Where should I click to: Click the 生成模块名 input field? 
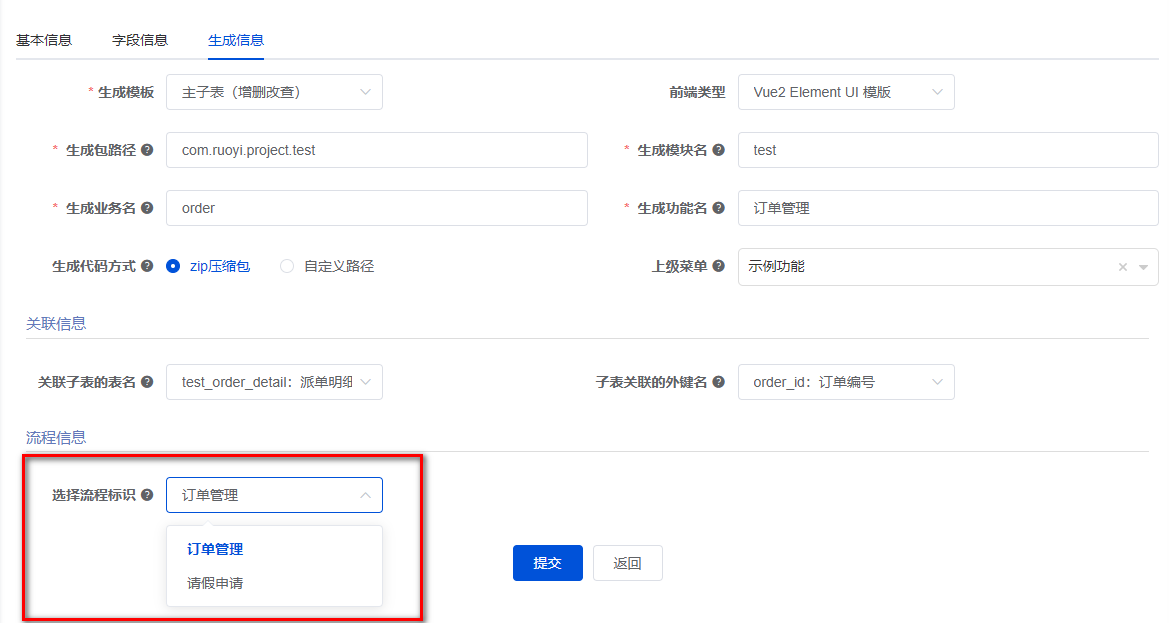[x=948, y=151]
